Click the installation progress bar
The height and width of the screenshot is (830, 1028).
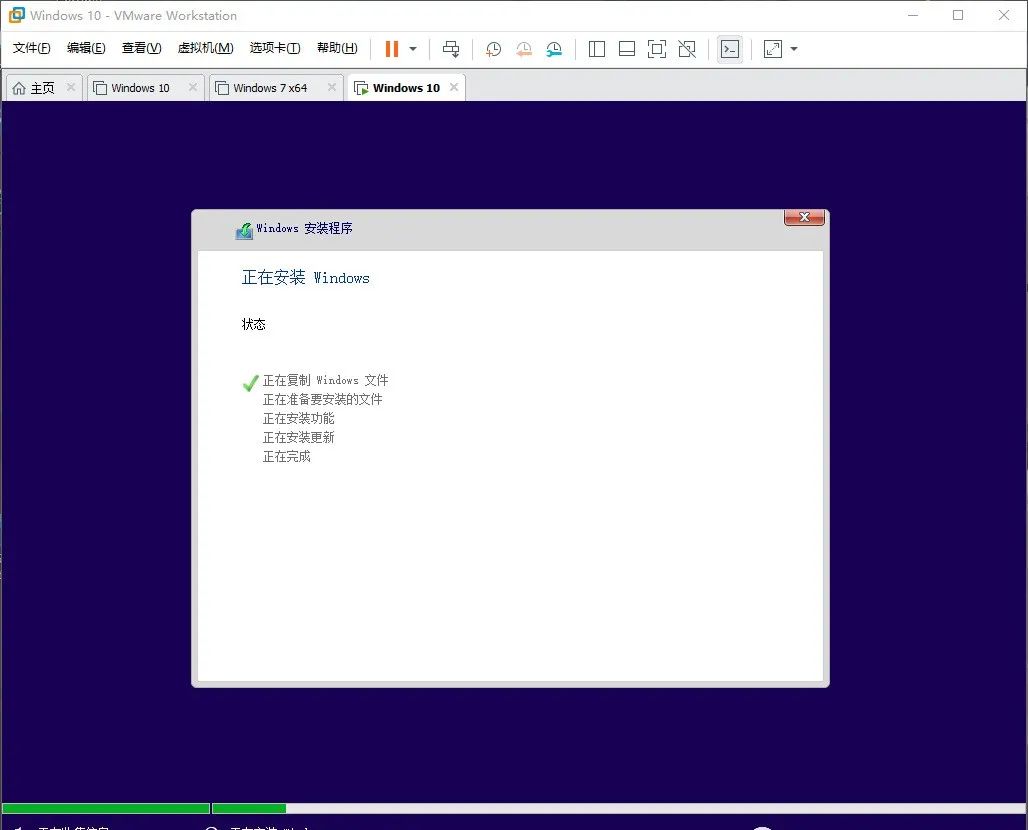click(x=105, y=808)
